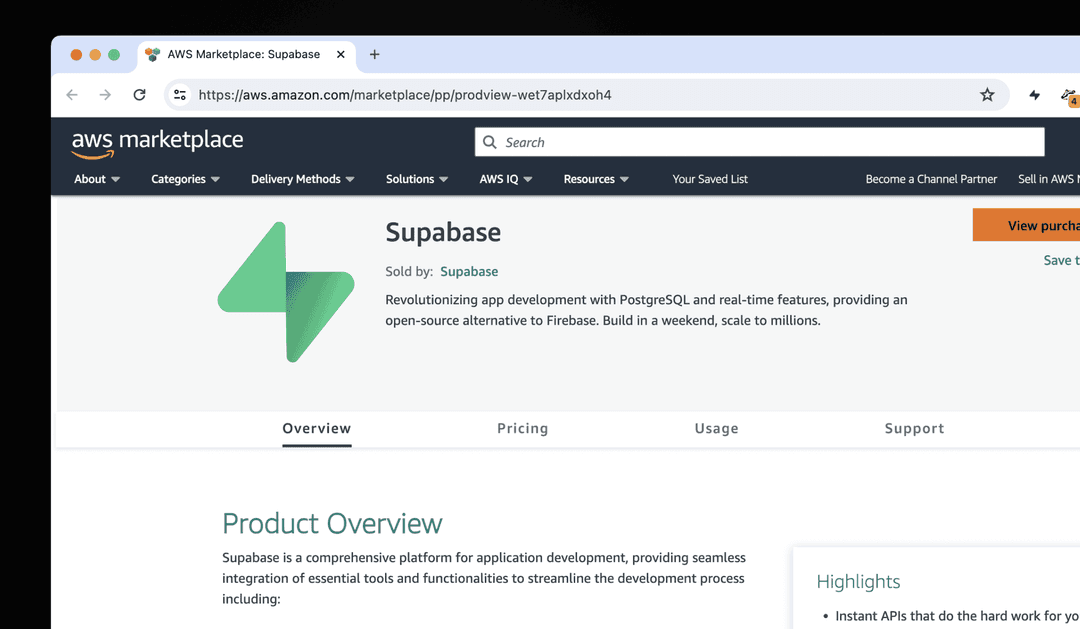Bookmark this page with star icon
Image resolution: width=1080 pixels, height=629 pixels.
[x=987, y=95]
